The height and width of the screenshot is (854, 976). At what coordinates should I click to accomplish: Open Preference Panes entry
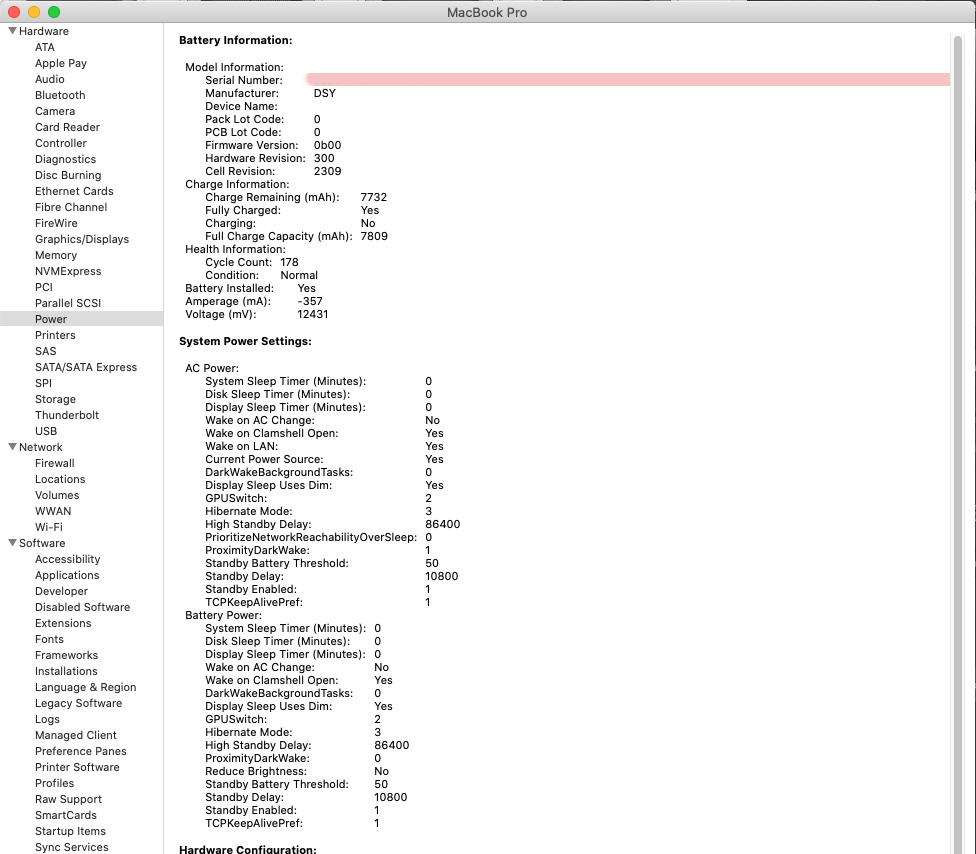click(x=81, y=751)
